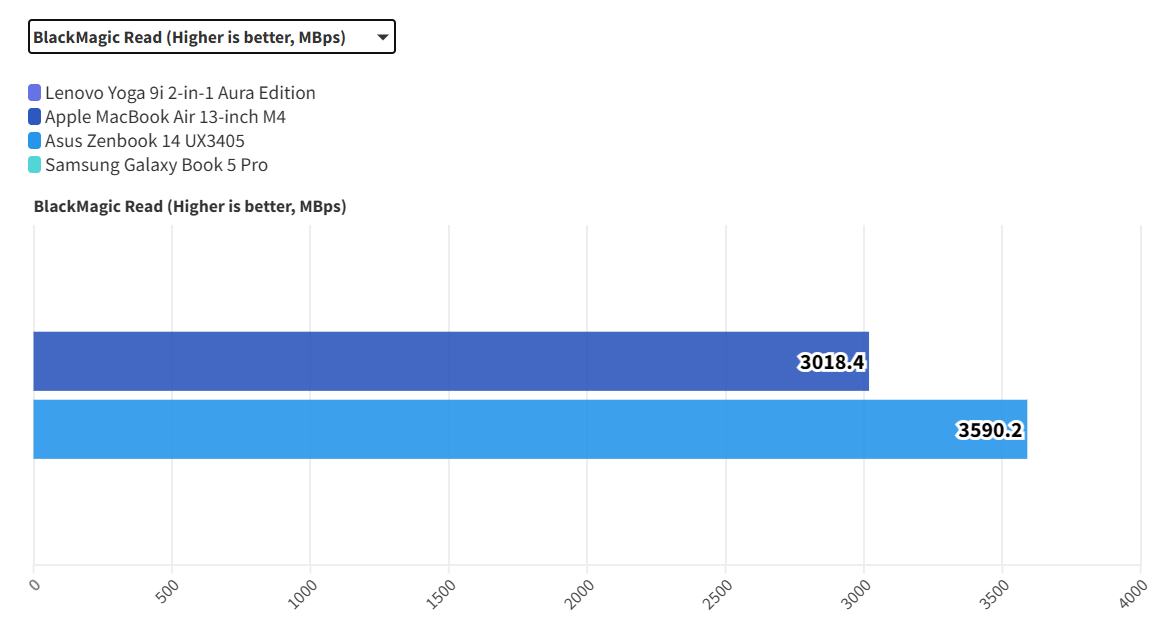Click the 2000 axis tick label
Viewport: 1176px width, 628px height.
tap(580, 591)
